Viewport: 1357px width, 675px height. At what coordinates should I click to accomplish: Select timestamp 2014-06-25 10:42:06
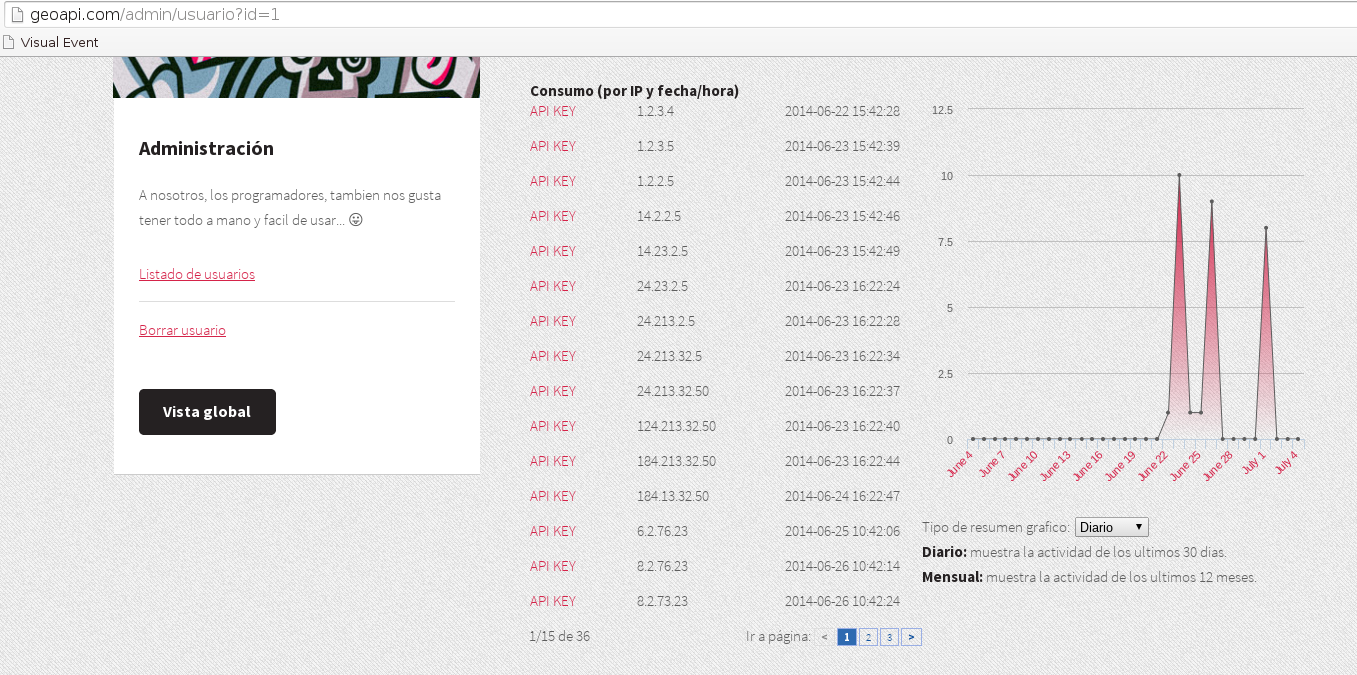tap(842, 531)
